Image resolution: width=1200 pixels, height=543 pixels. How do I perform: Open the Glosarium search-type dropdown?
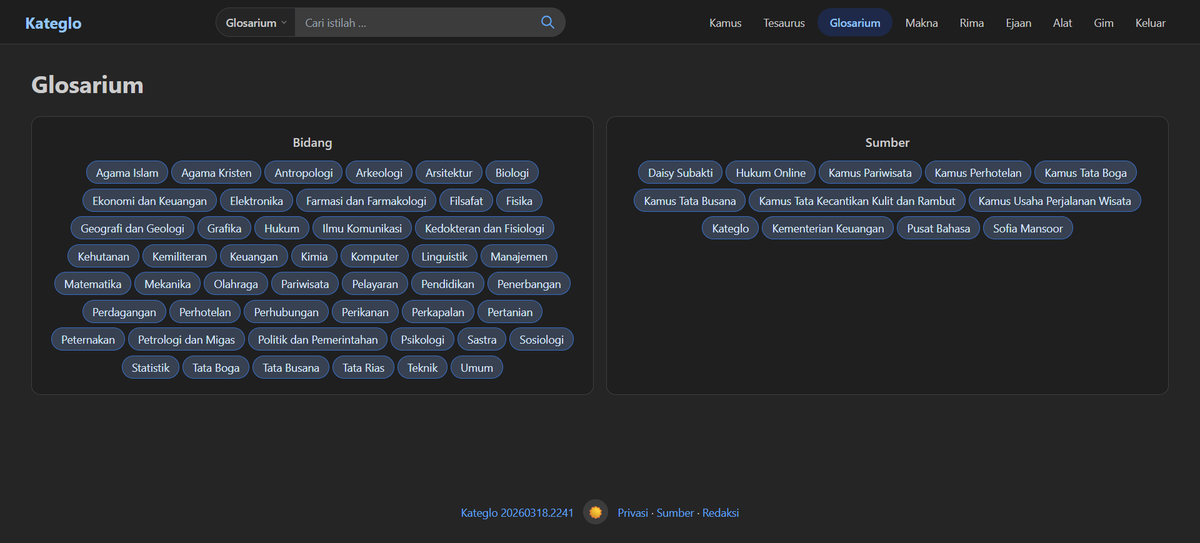[255, 22]
